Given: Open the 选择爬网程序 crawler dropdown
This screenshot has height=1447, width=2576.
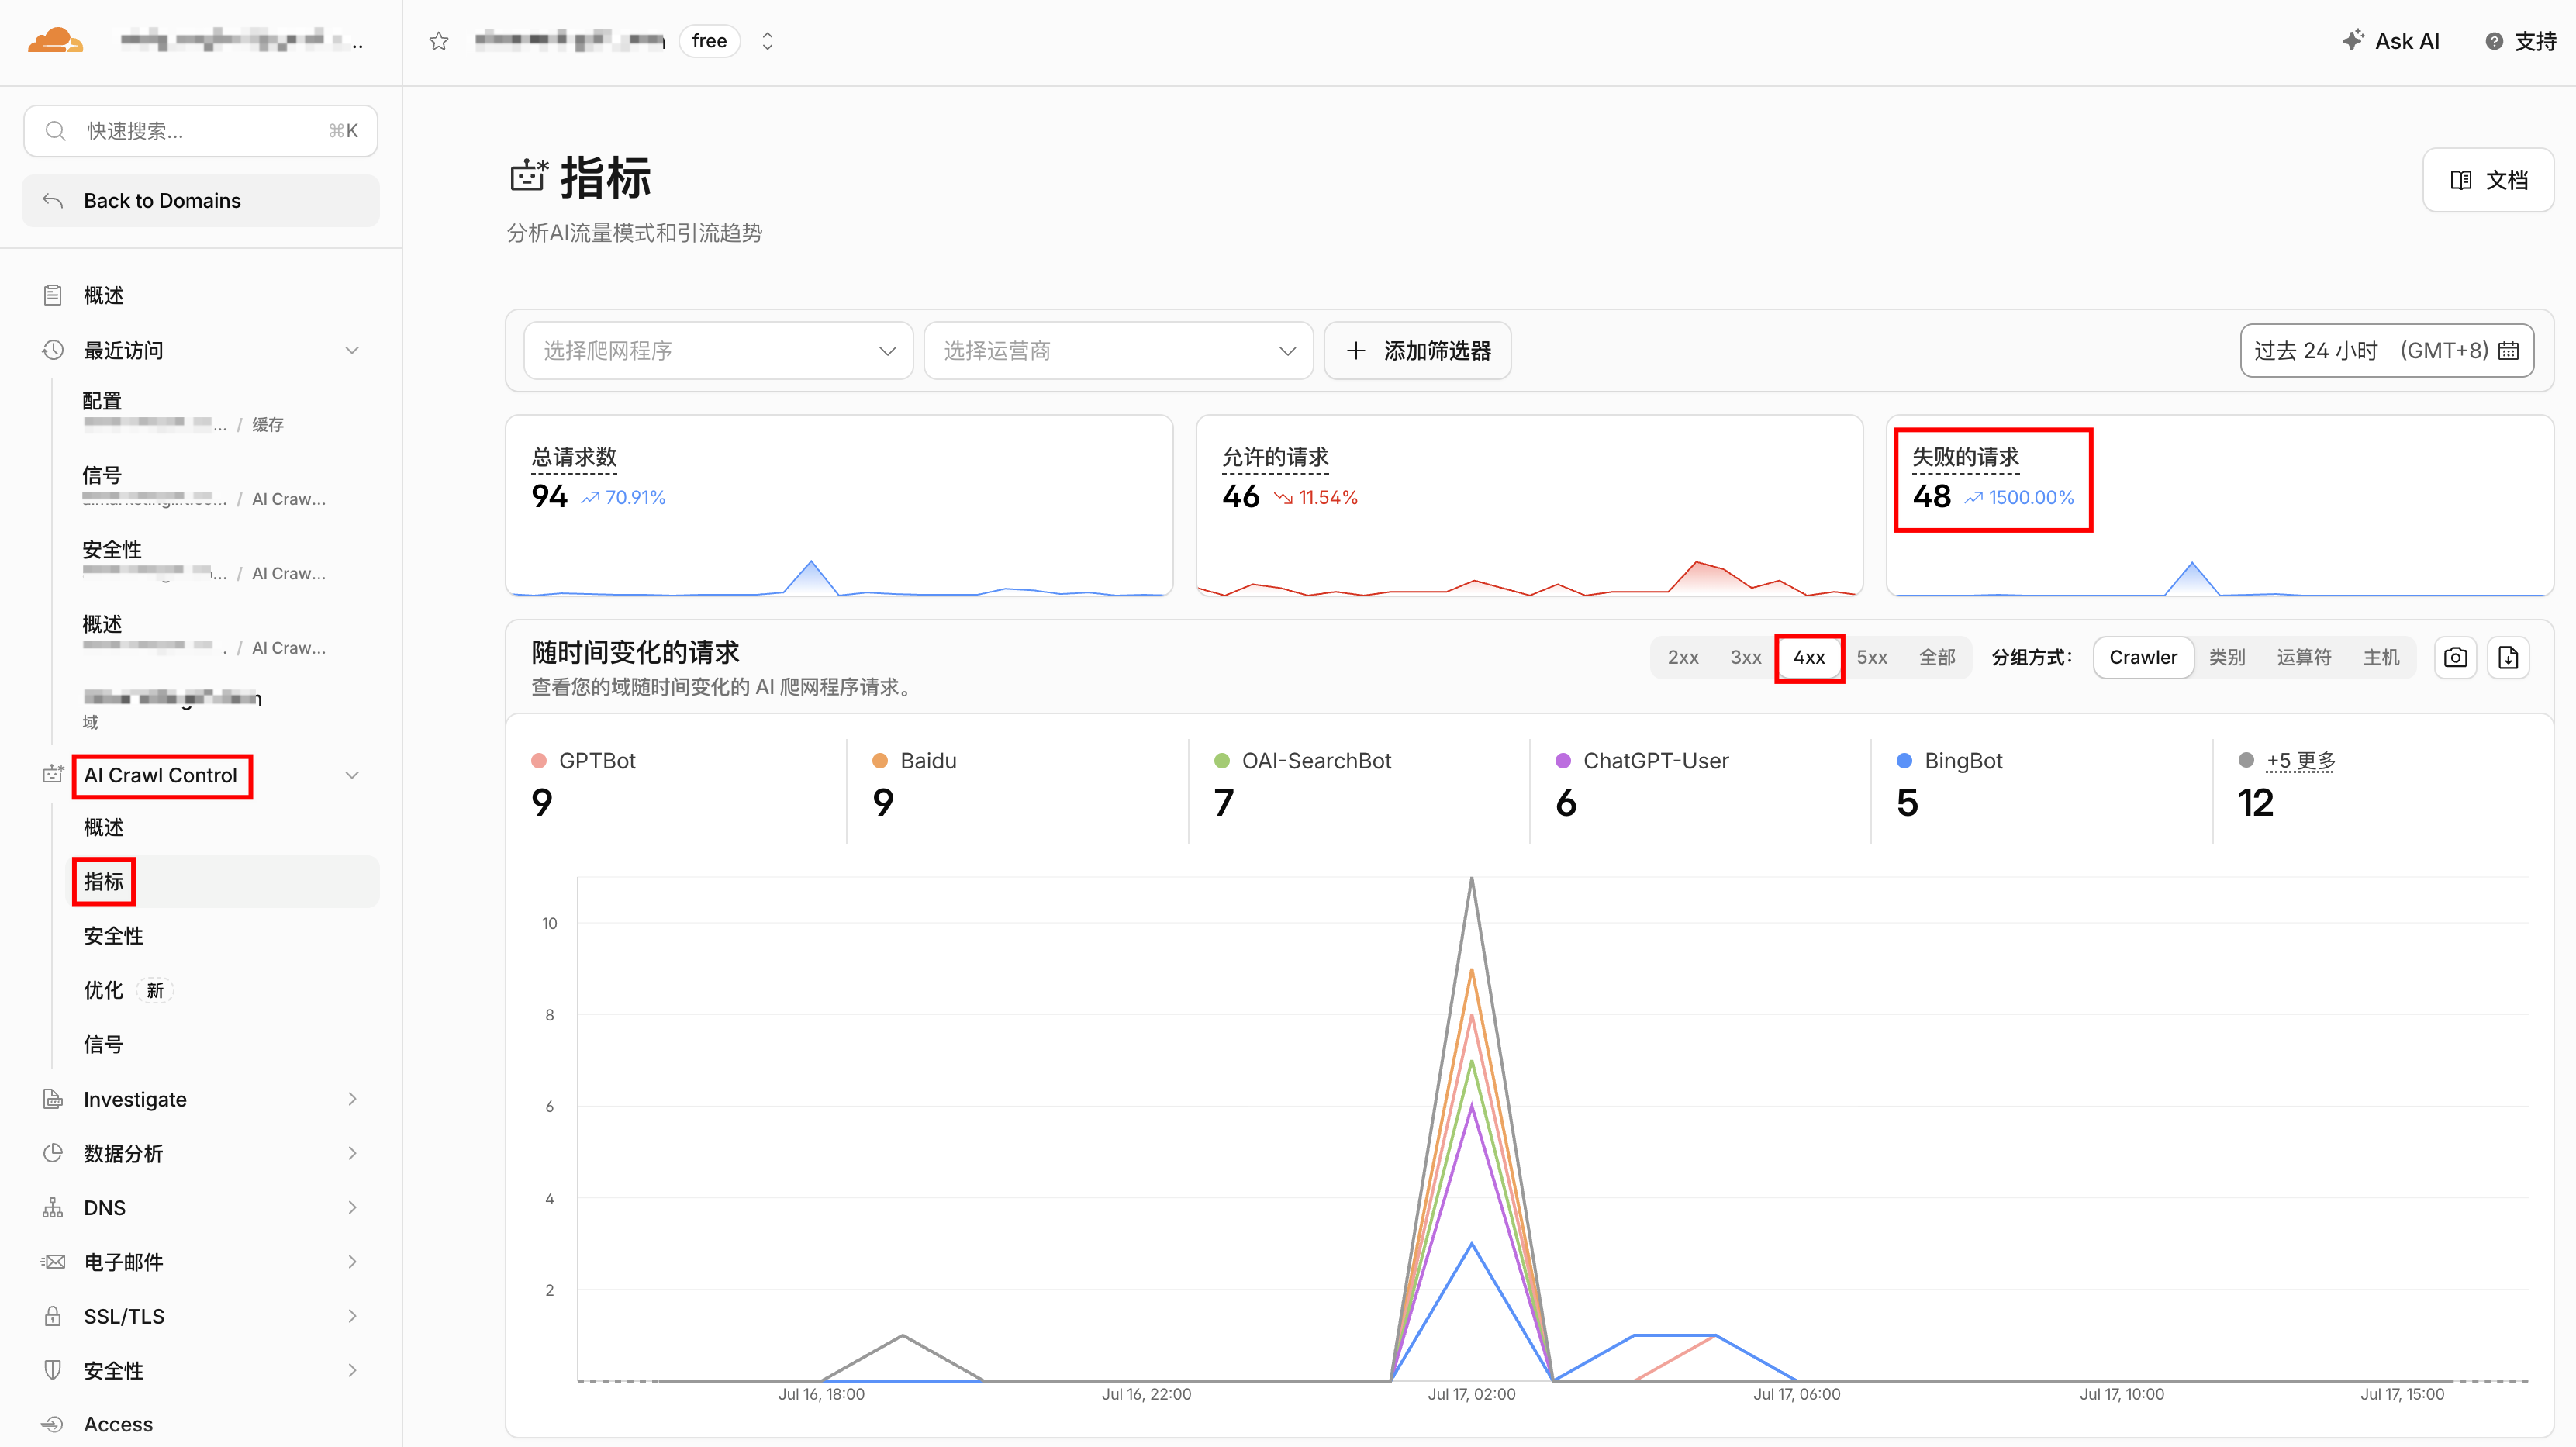Looking at the screenshot, I should 718,351.
